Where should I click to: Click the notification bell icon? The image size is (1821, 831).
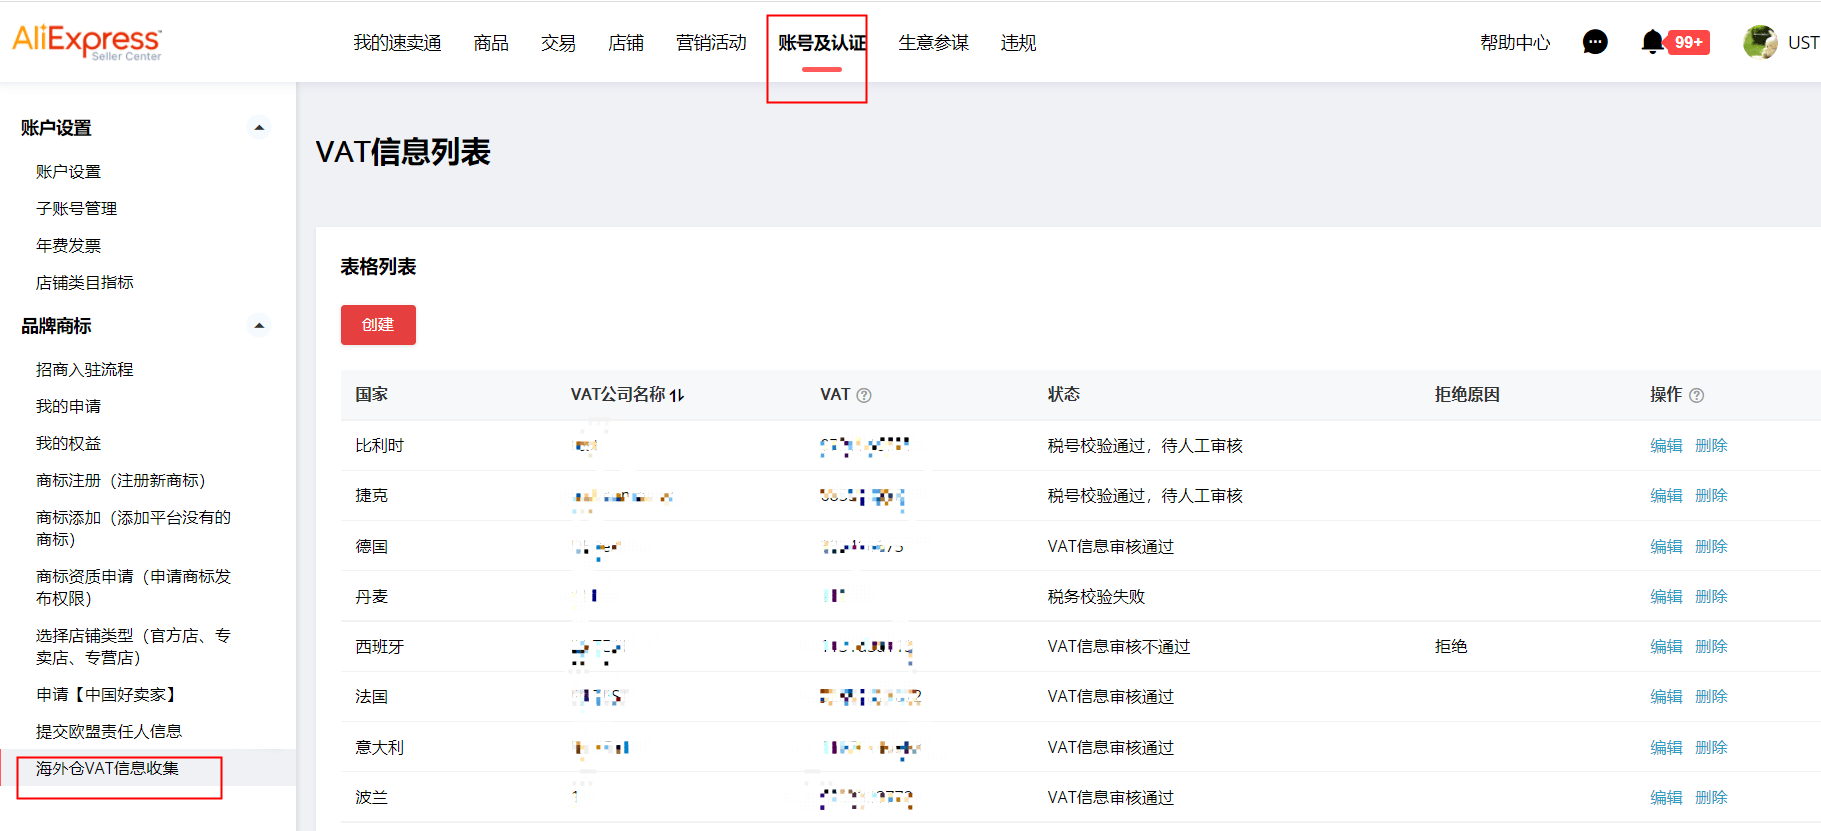(1653, 42)
